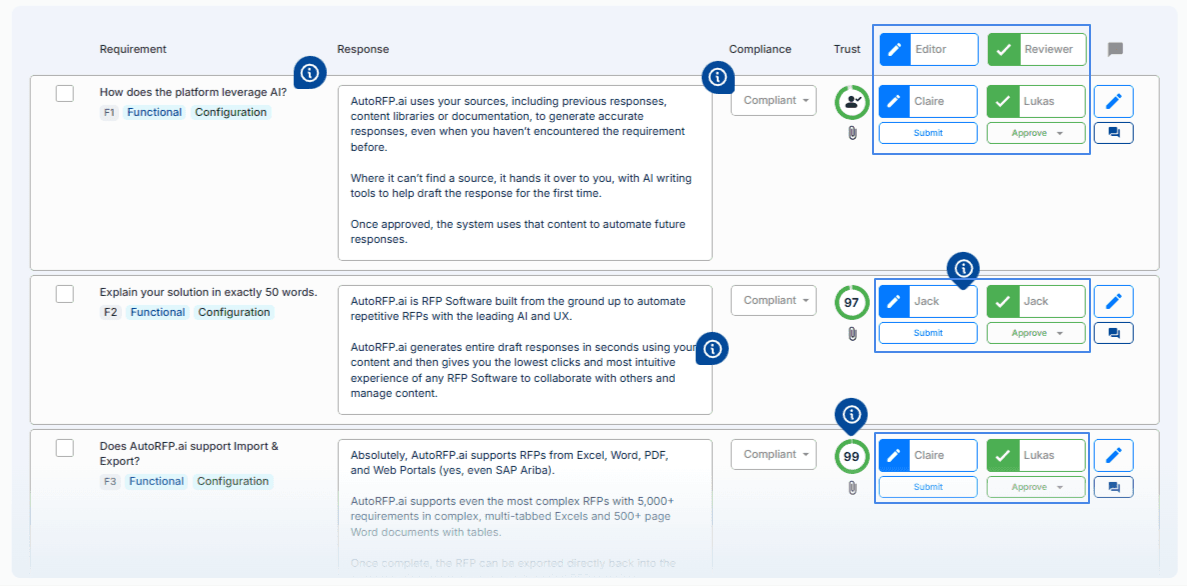Open the comment button for row F1

1114,132
